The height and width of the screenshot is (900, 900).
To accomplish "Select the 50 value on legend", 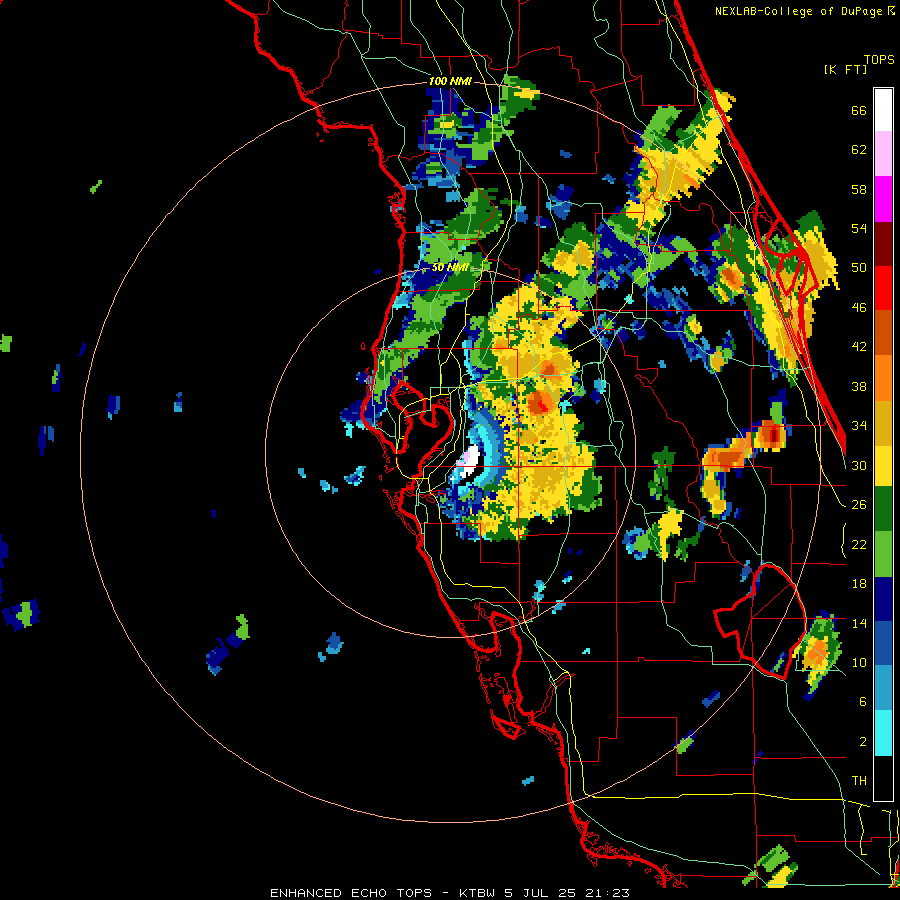I will (859, 268).
